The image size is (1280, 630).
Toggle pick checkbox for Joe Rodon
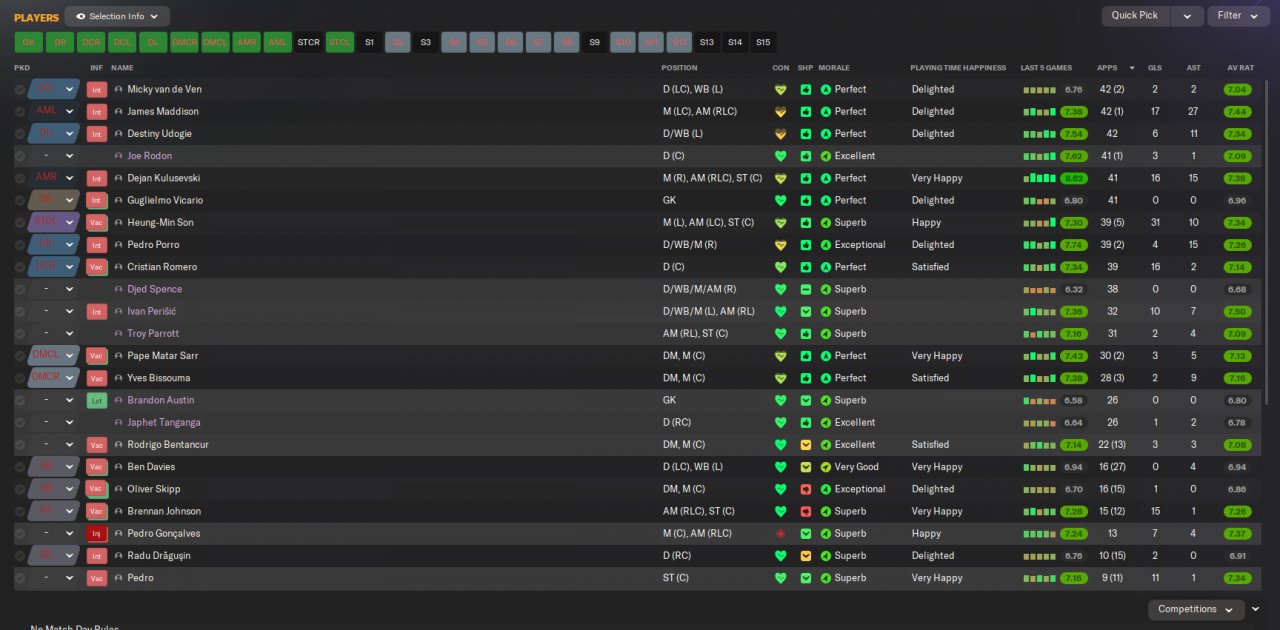click(x=20, y=156)
